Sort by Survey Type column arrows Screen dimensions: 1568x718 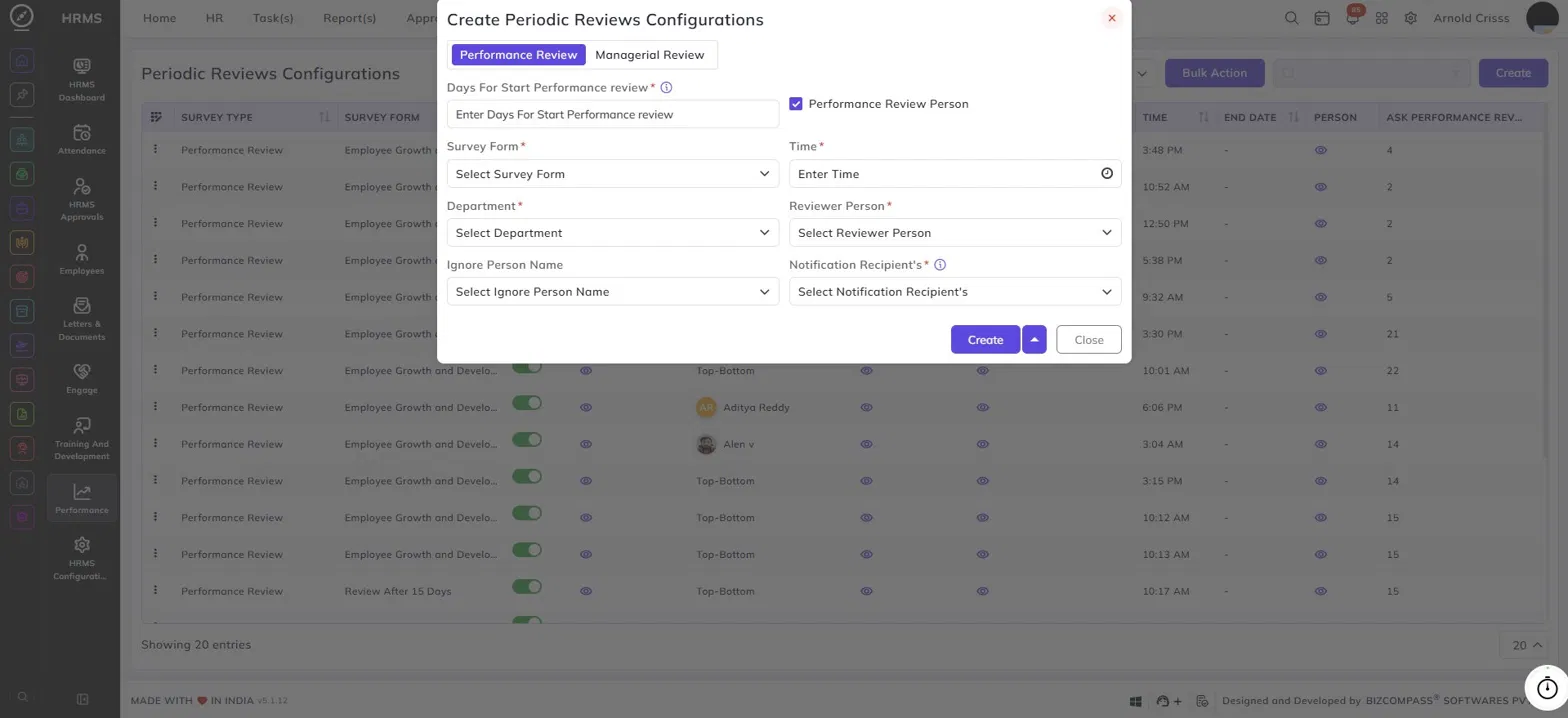[x=323, y=117]
